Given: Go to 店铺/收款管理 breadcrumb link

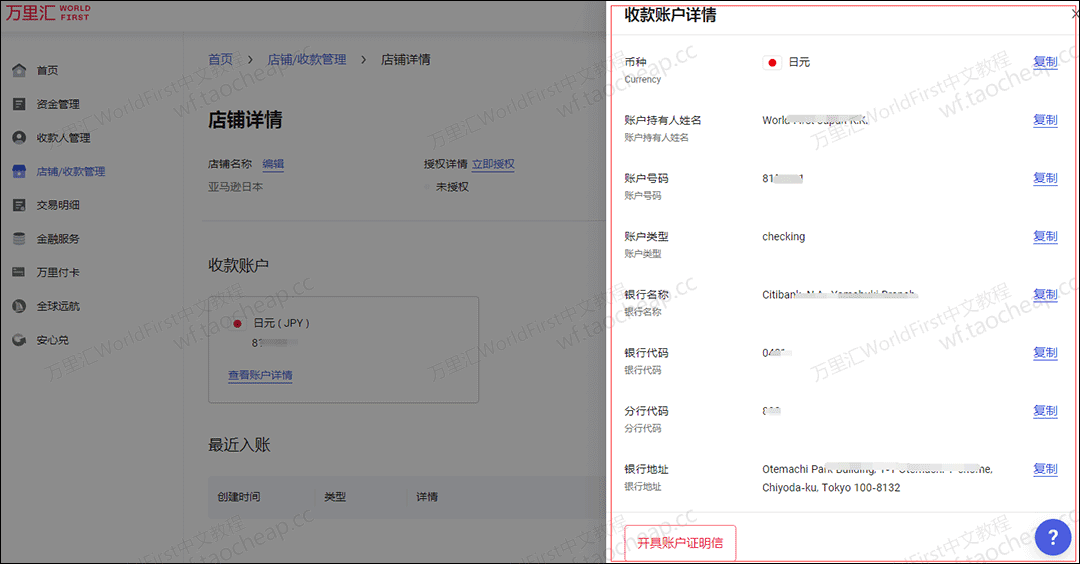Looking at the screenshot, I should pyautogui.click(x=307, y=60).
